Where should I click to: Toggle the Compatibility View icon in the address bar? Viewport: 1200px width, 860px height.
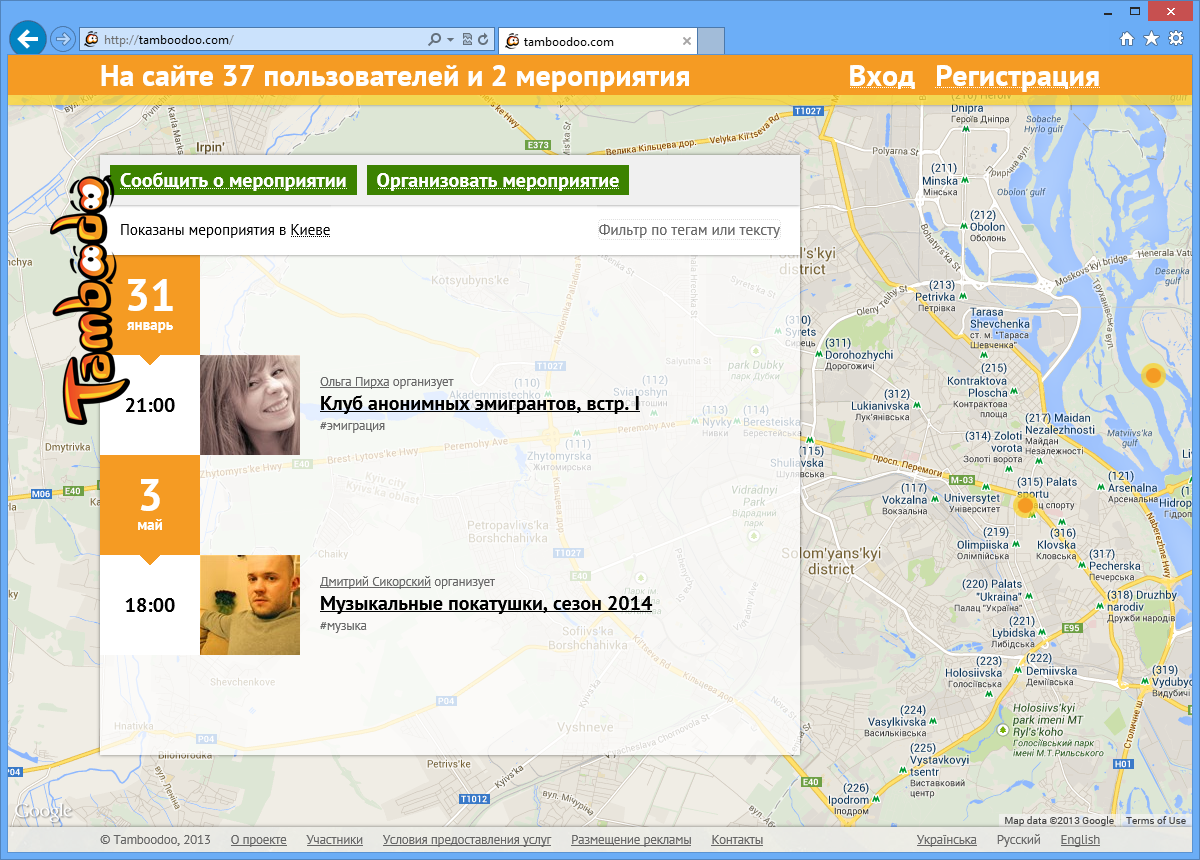point(467,40)
